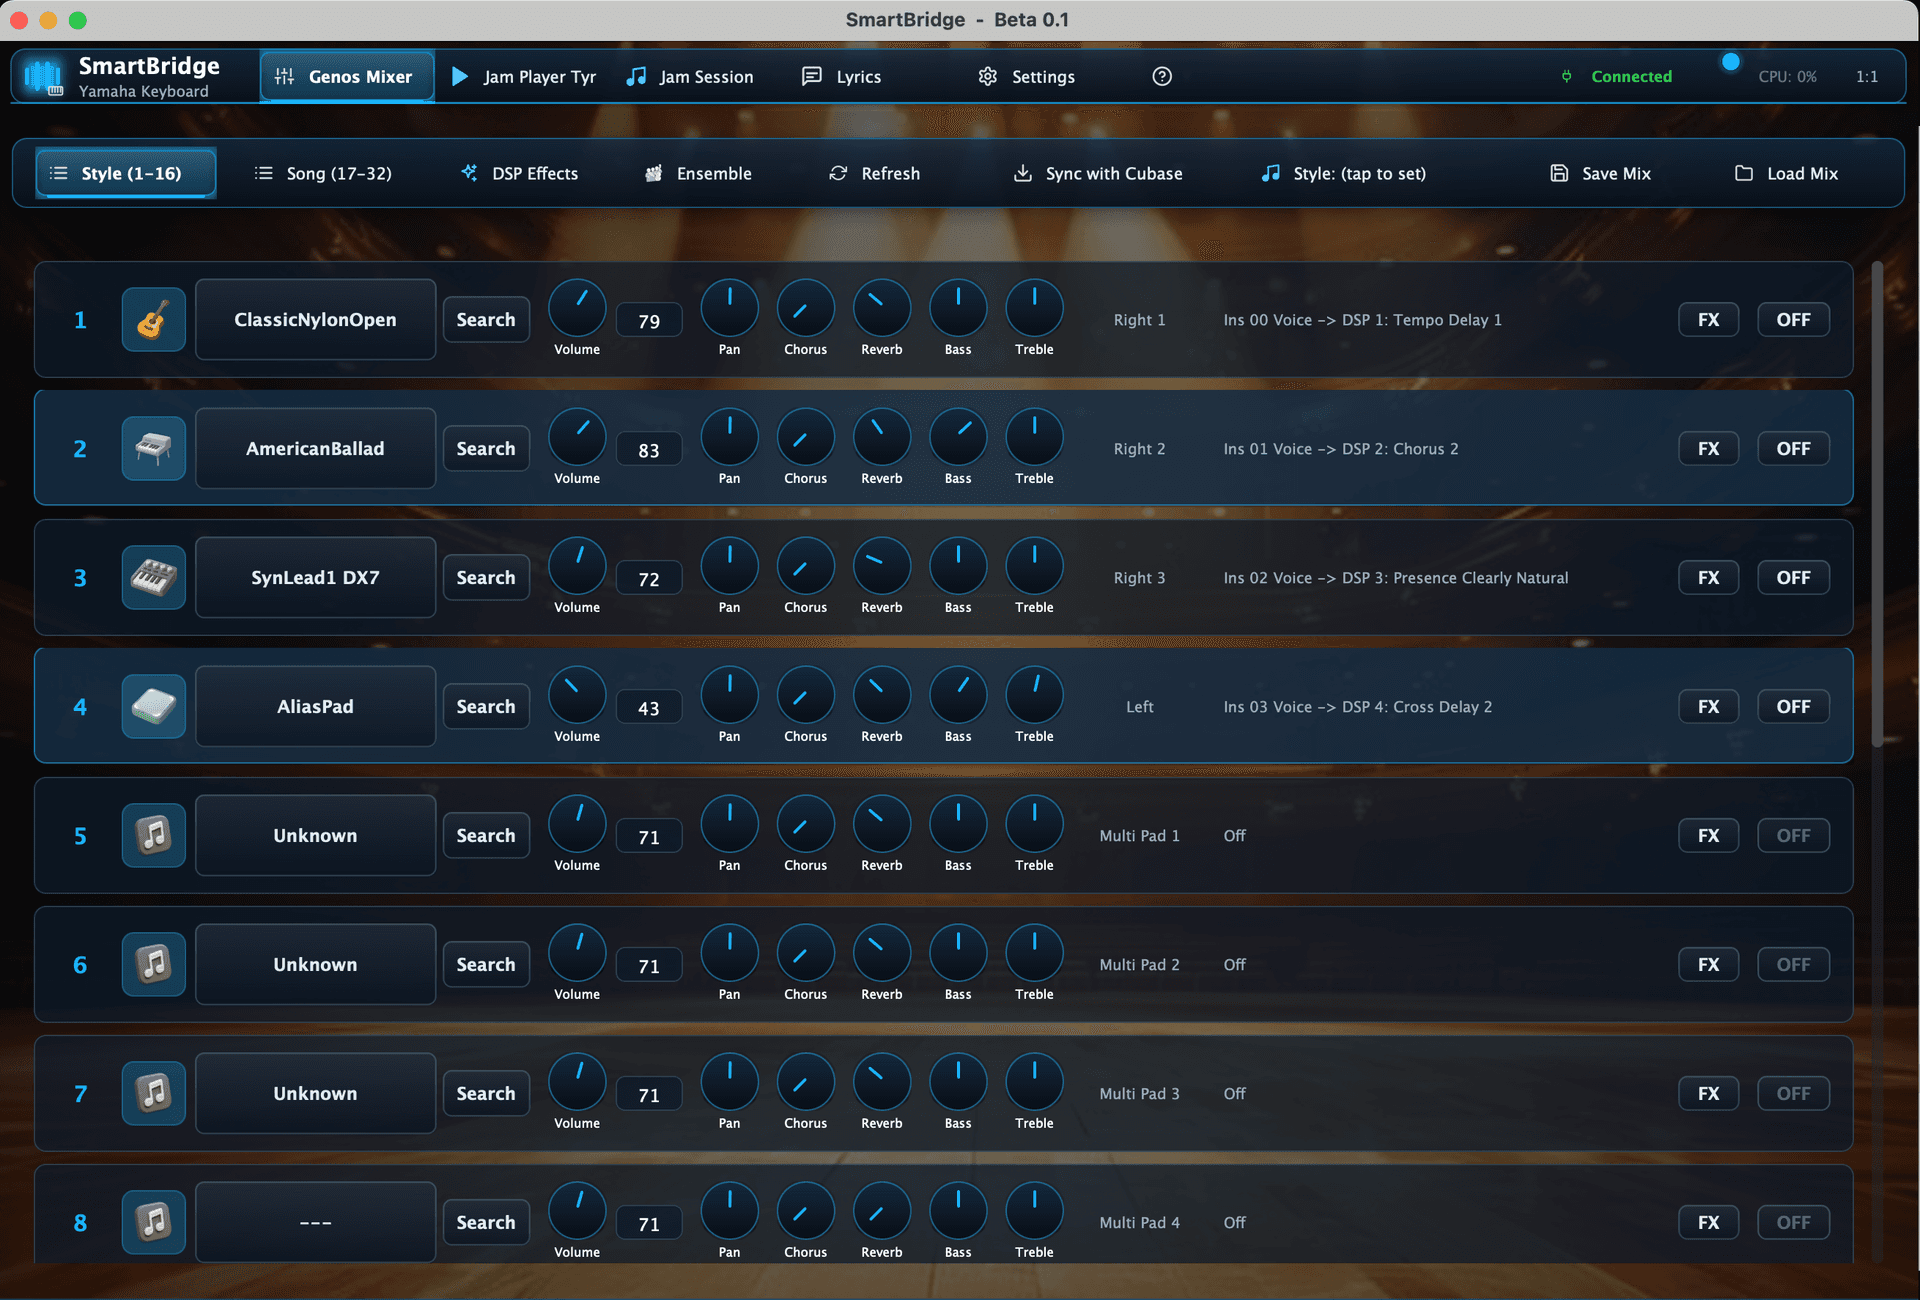This screenshot has width=1920, height=1300.
Task: Open the Settings tab
Action: pos(1027,77)
